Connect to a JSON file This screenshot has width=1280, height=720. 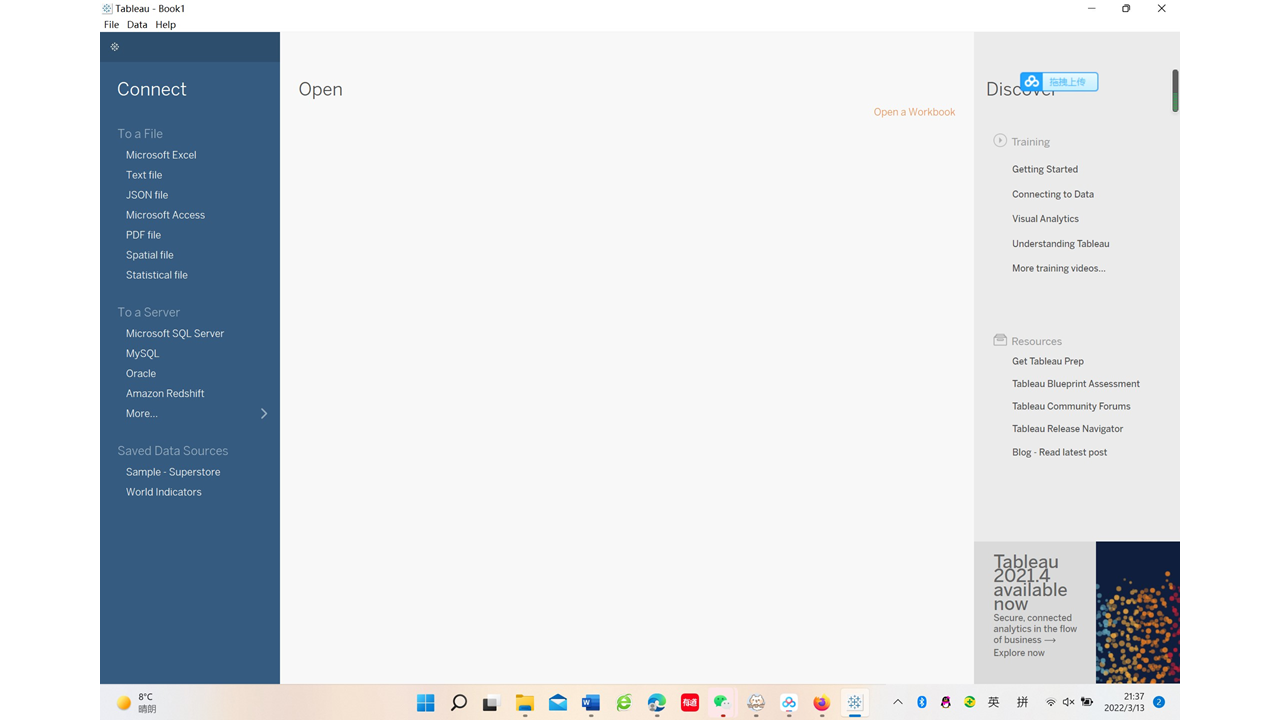pos(147,195)
